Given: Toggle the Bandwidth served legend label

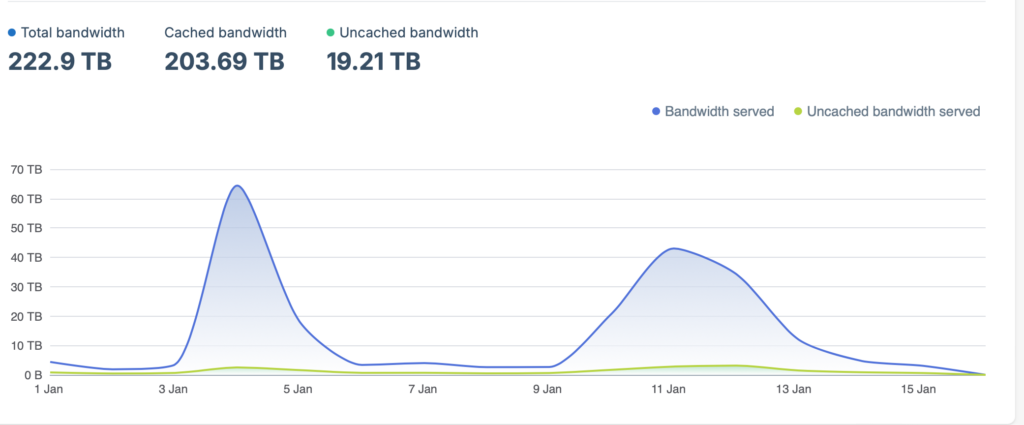Looking at the screenshot, I should pos(719,111).
